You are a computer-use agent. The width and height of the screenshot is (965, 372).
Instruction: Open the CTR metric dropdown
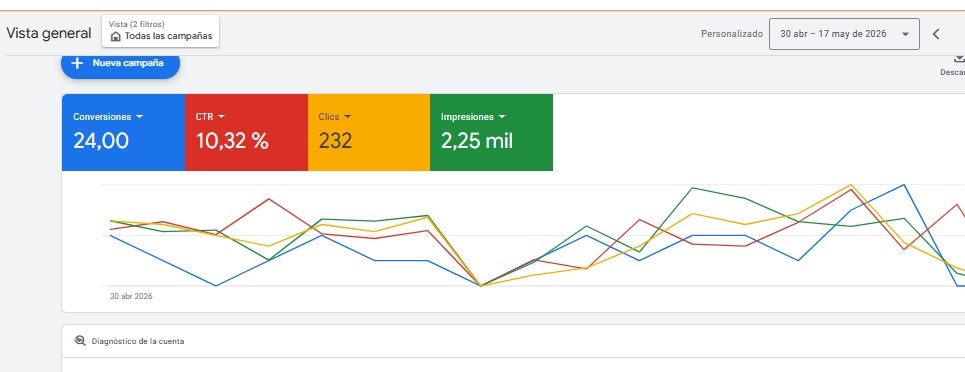(210, 116)
